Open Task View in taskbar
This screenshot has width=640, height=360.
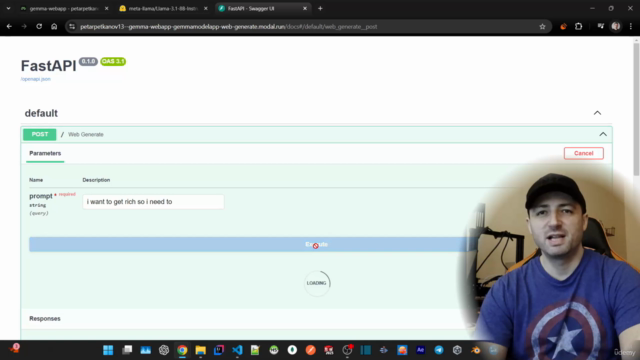(x=127, y=350)
